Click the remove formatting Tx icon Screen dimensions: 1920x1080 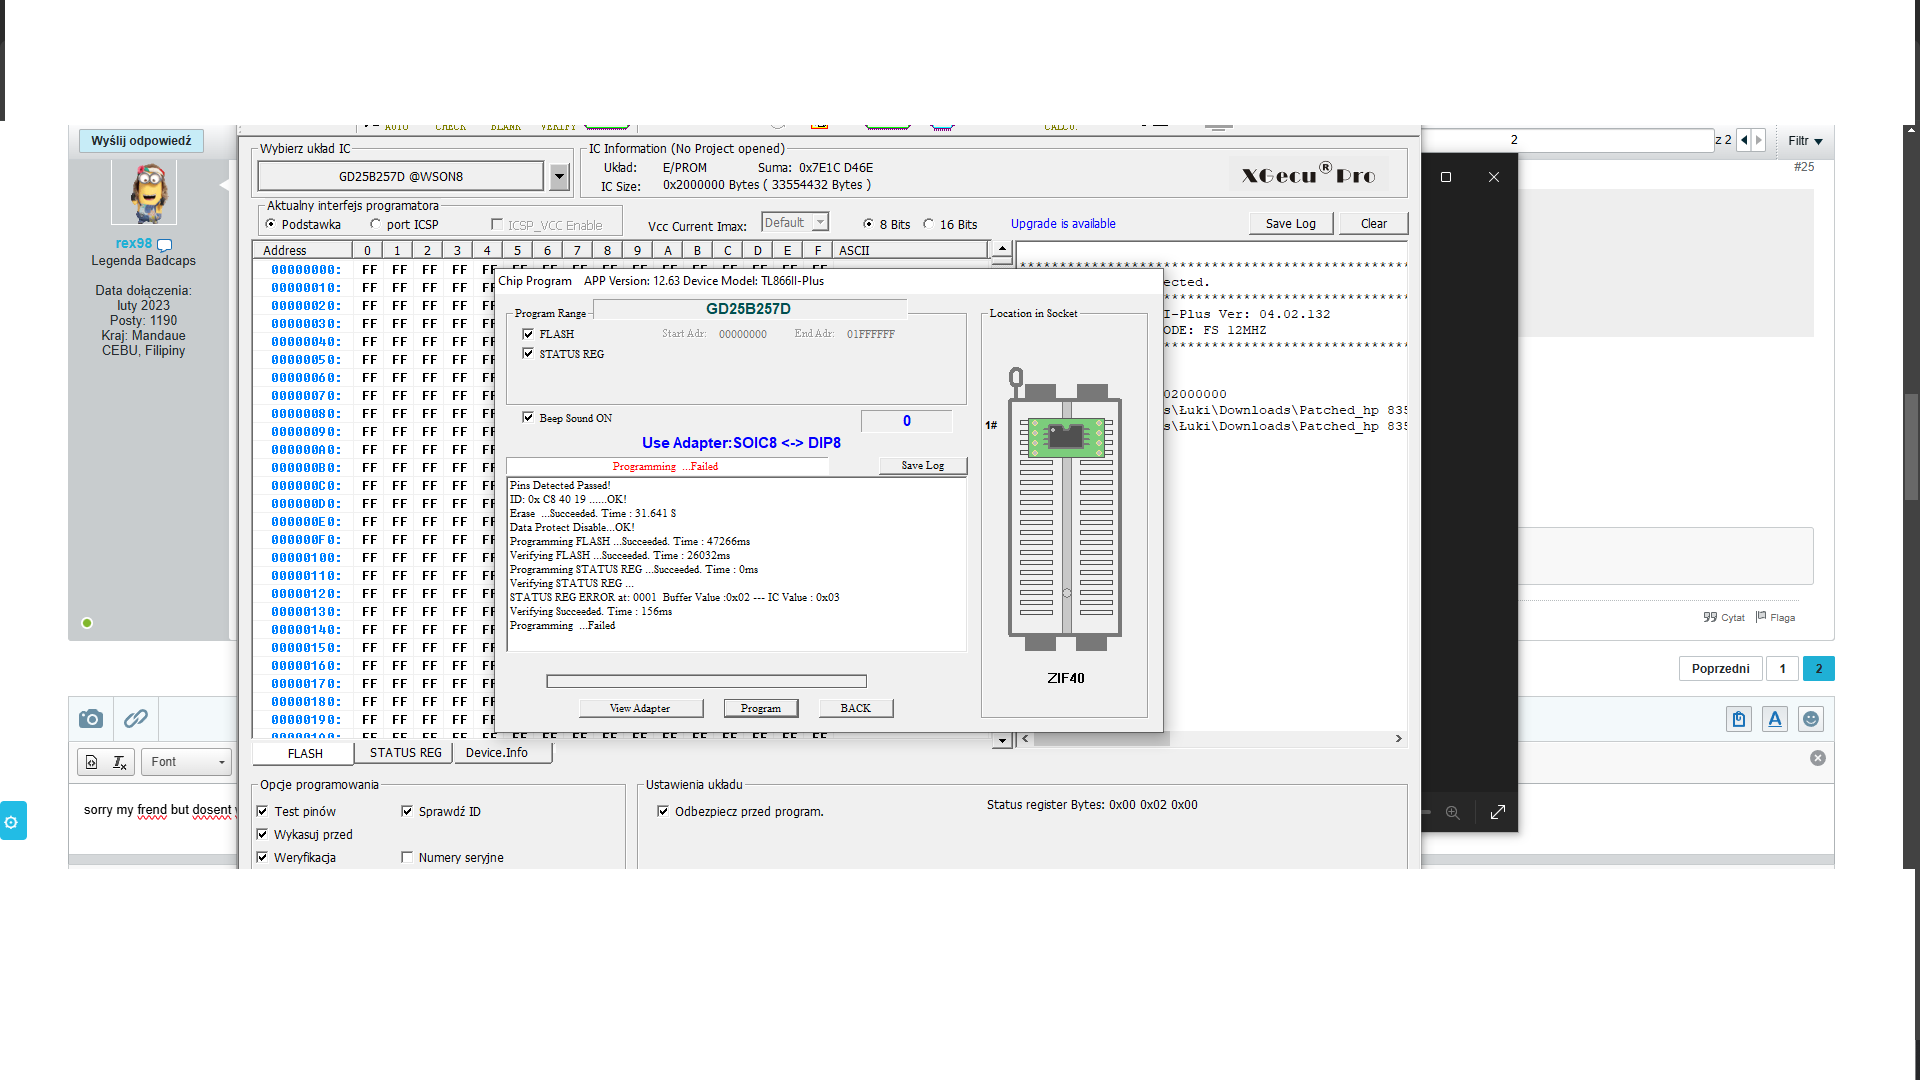119,762
